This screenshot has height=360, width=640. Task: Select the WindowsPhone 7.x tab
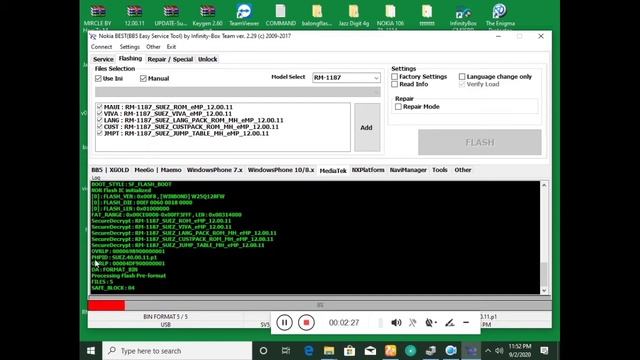[214, 170]
